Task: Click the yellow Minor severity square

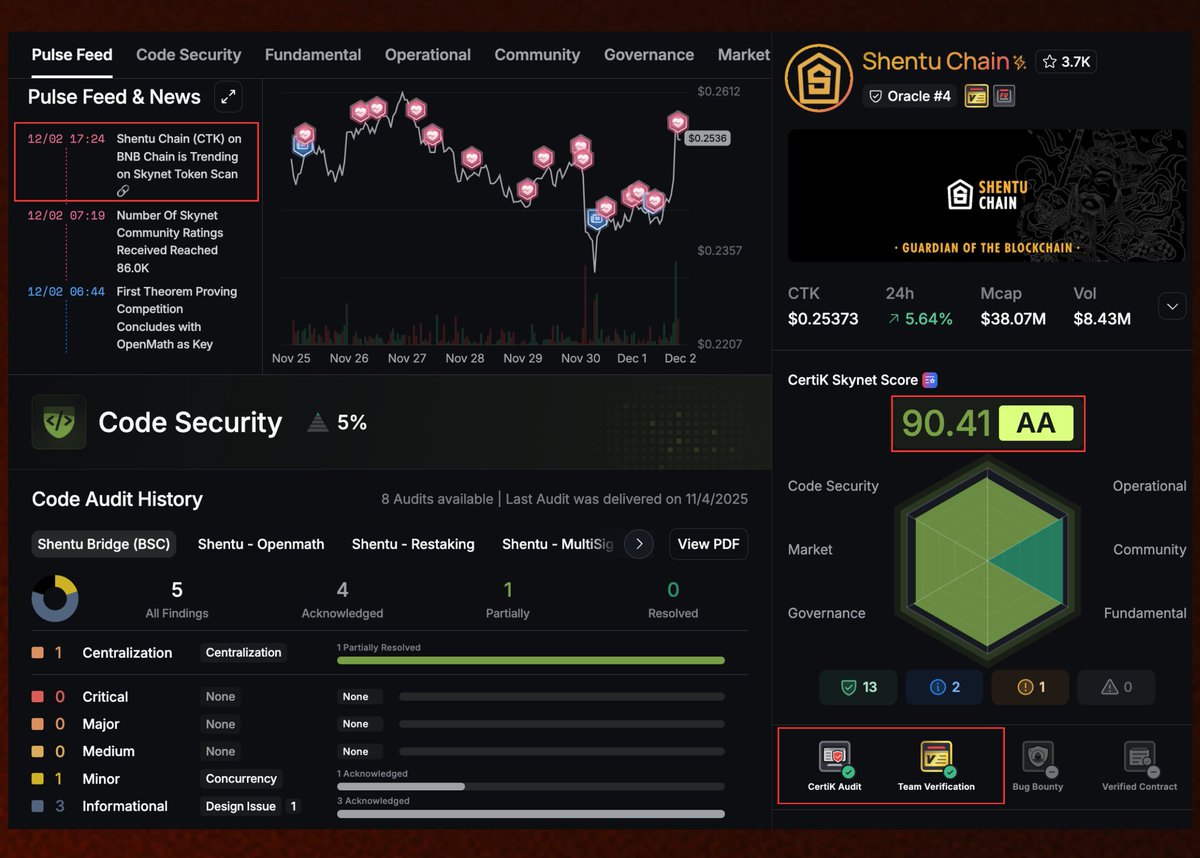Action: [37, 779]
